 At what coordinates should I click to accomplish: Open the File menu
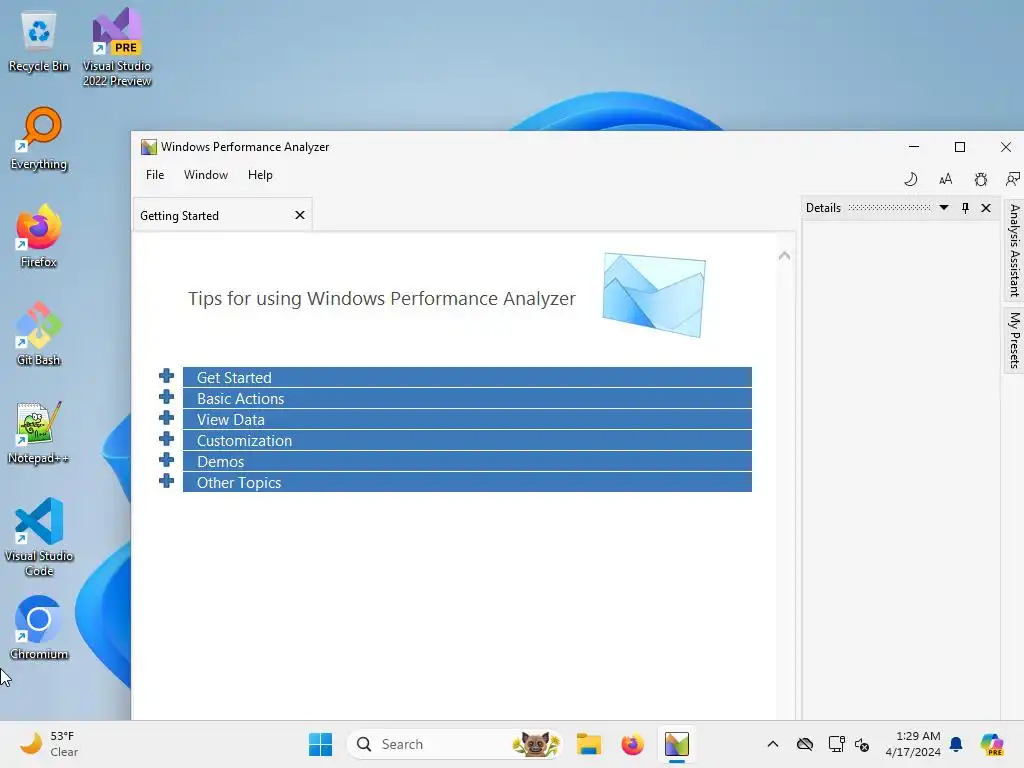tap(155, 175)
